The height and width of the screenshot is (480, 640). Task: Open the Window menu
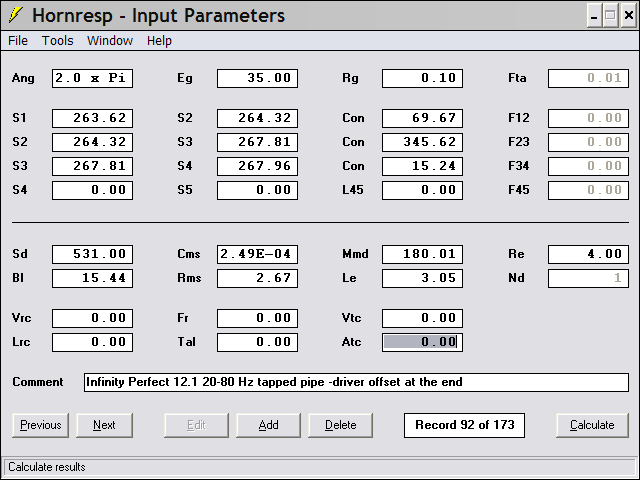pos(110,40)
